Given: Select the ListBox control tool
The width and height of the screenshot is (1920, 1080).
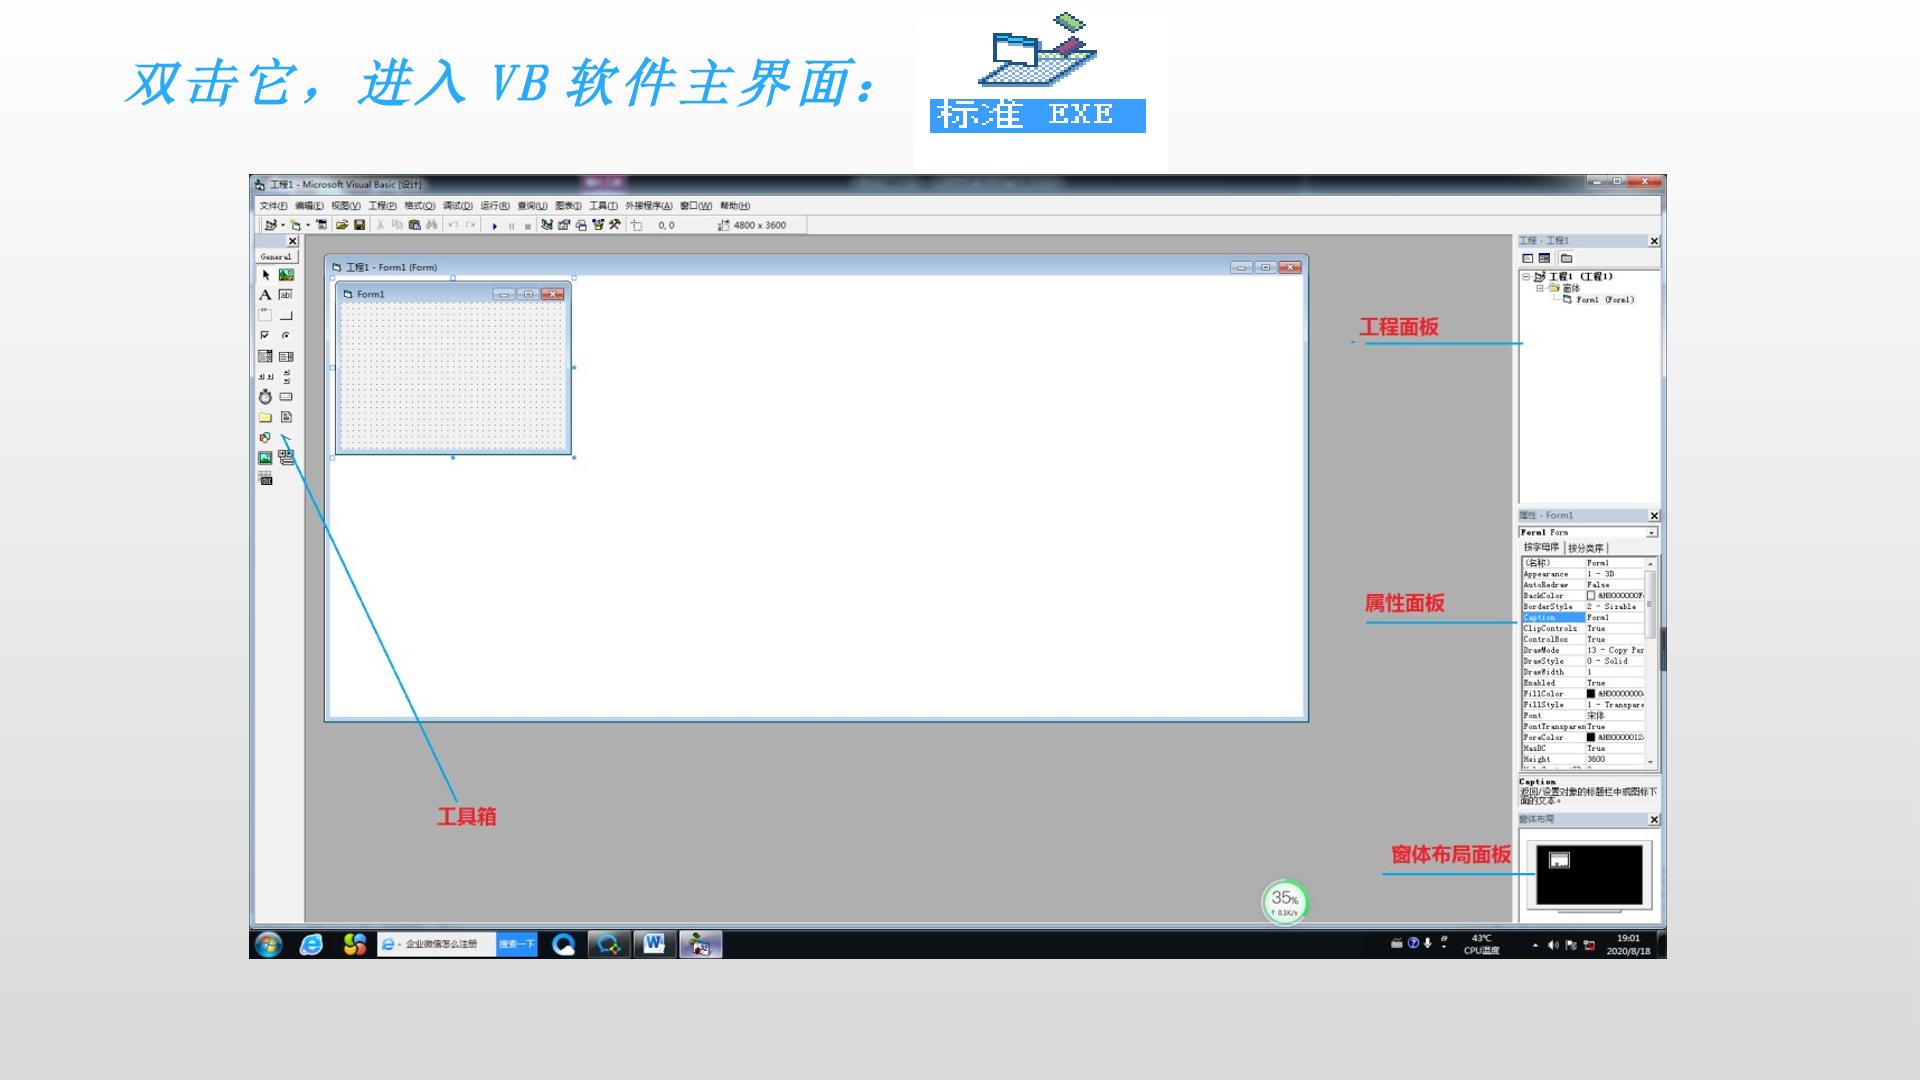Looking at the screenshot, I should click(x=286, y=356).
